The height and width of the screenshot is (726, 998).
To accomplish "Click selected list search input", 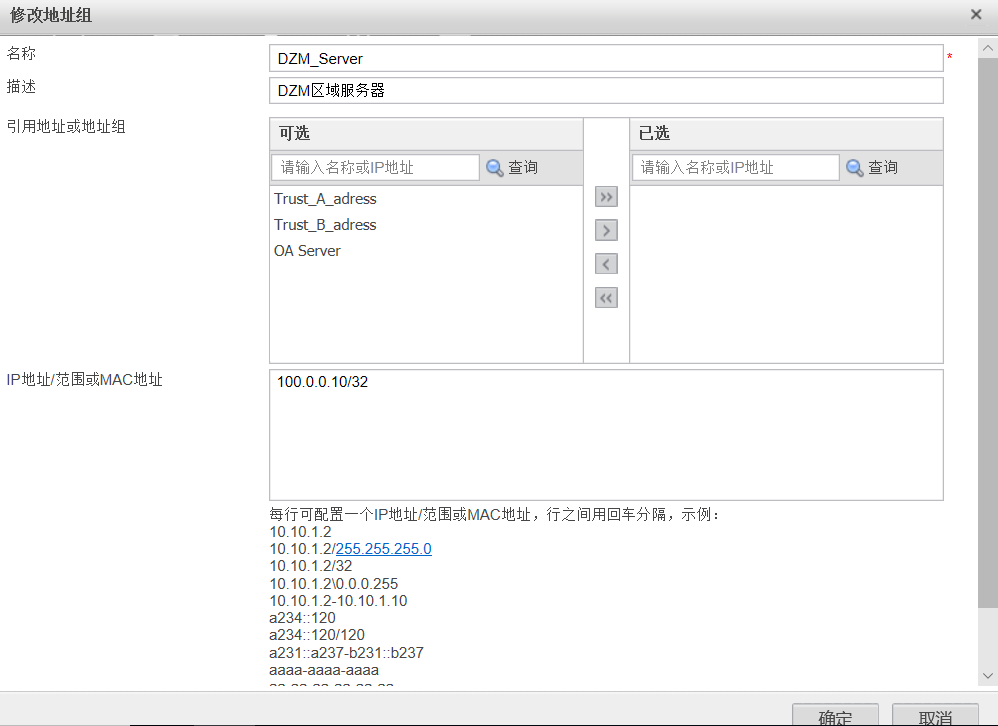I will coord(735,167).
